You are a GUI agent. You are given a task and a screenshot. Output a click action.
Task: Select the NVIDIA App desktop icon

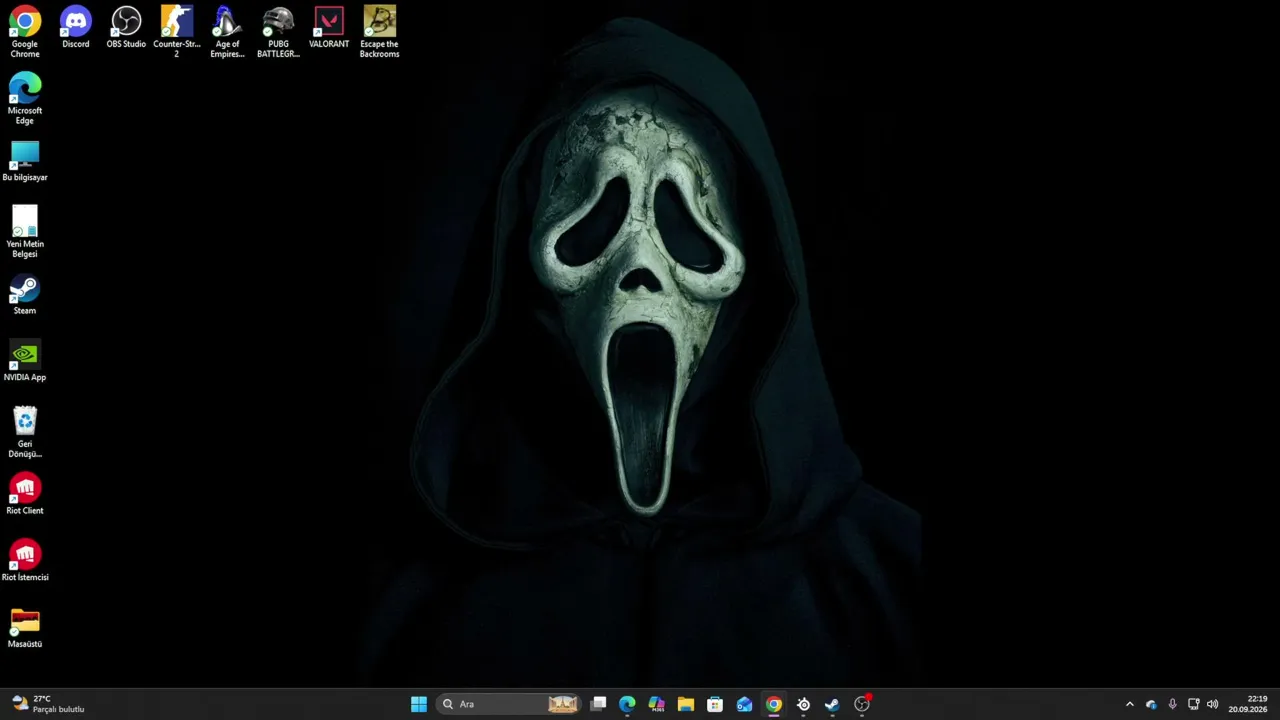pos(25,361)
